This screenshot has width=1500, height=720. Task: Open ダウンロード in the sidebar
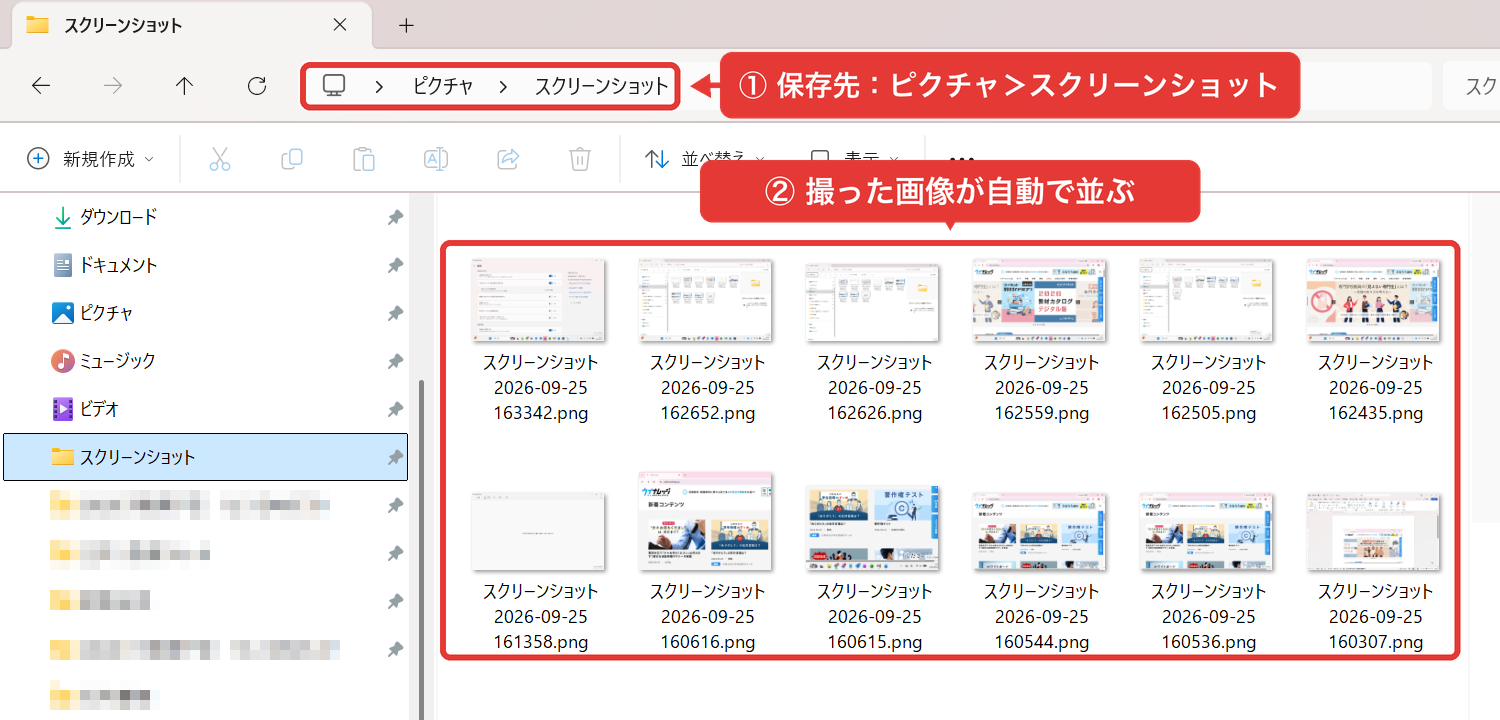tap(118, 217)
